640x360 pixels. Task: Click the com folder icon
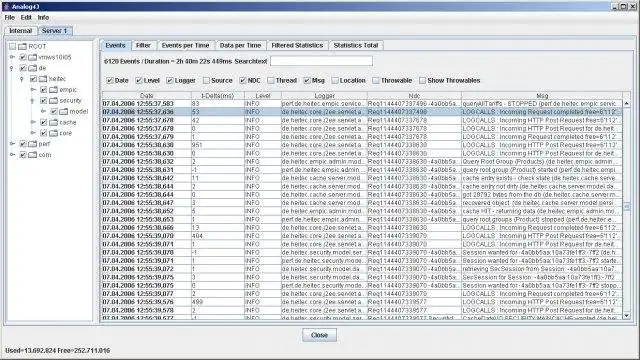(33, 155)
